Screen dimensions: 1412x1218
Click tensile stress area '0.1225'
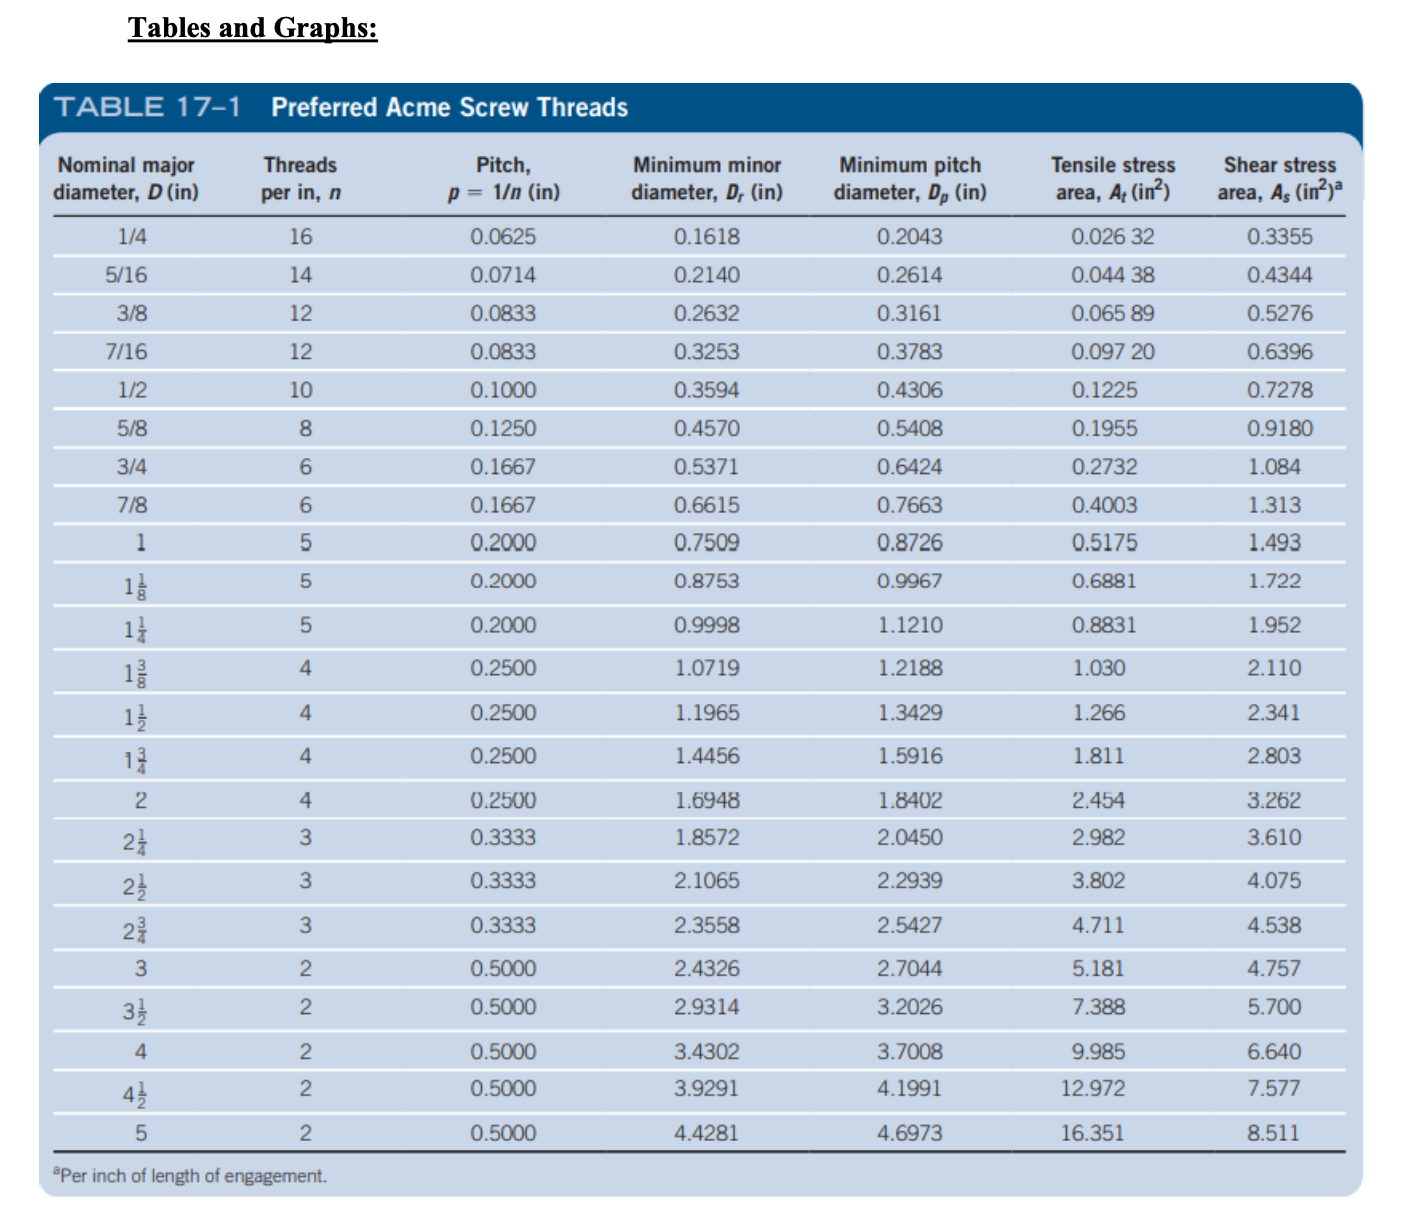tap(1105, 390)
